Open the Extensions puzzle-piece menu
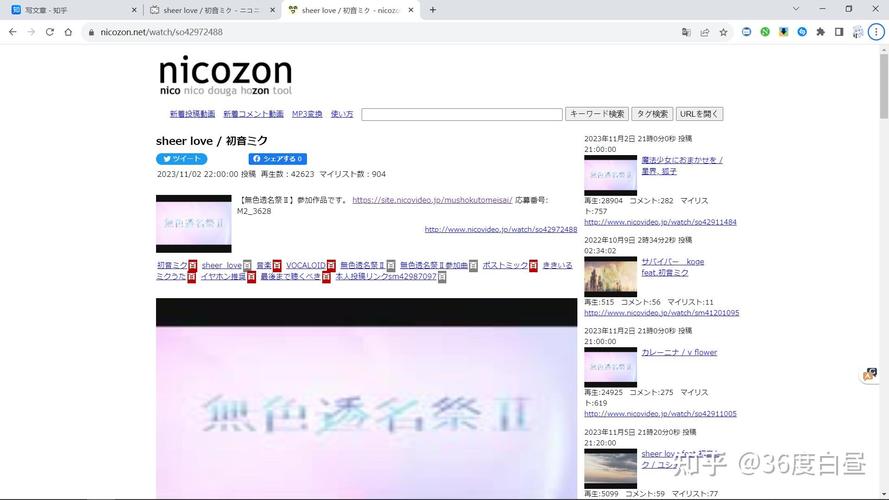889x500 pixels. (820, 32)
